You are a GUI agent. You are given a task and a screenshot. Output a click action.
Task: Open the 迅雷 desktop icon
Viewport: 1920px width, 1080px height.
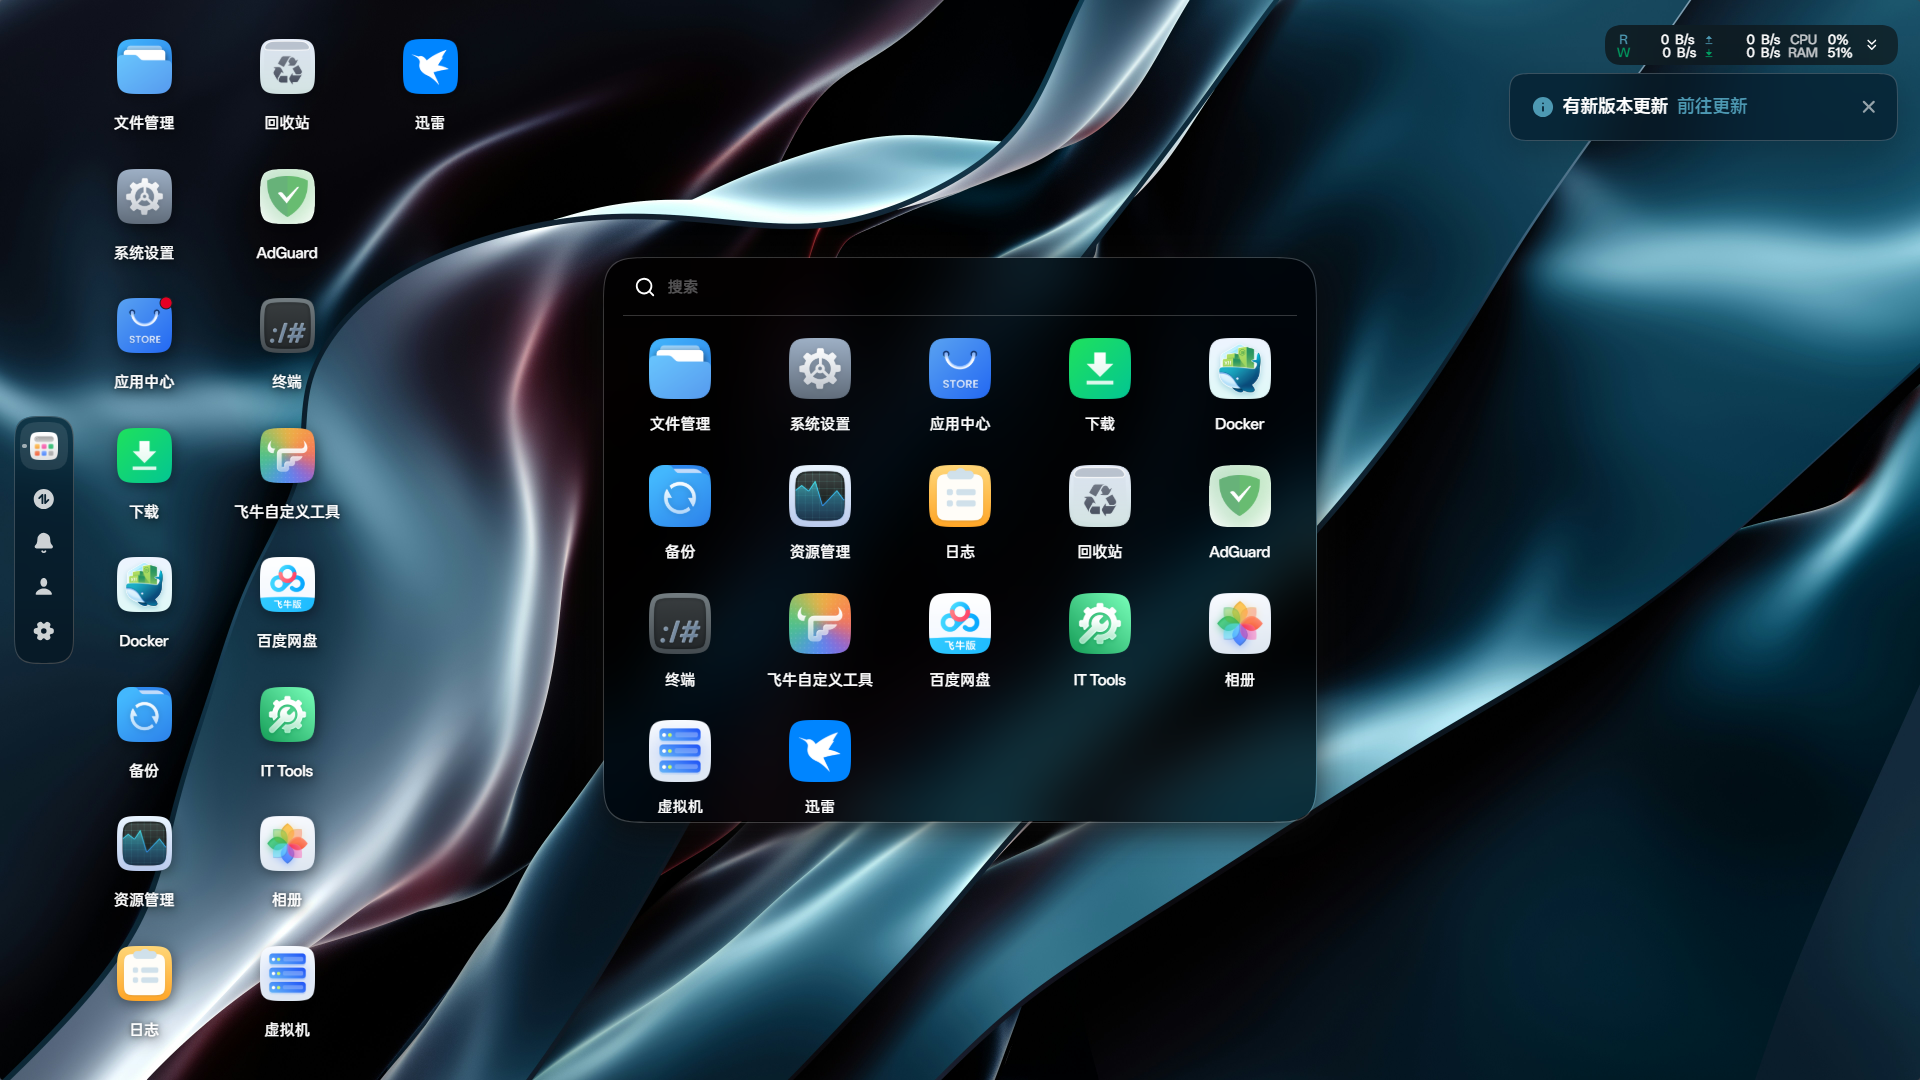coord(430,66)
